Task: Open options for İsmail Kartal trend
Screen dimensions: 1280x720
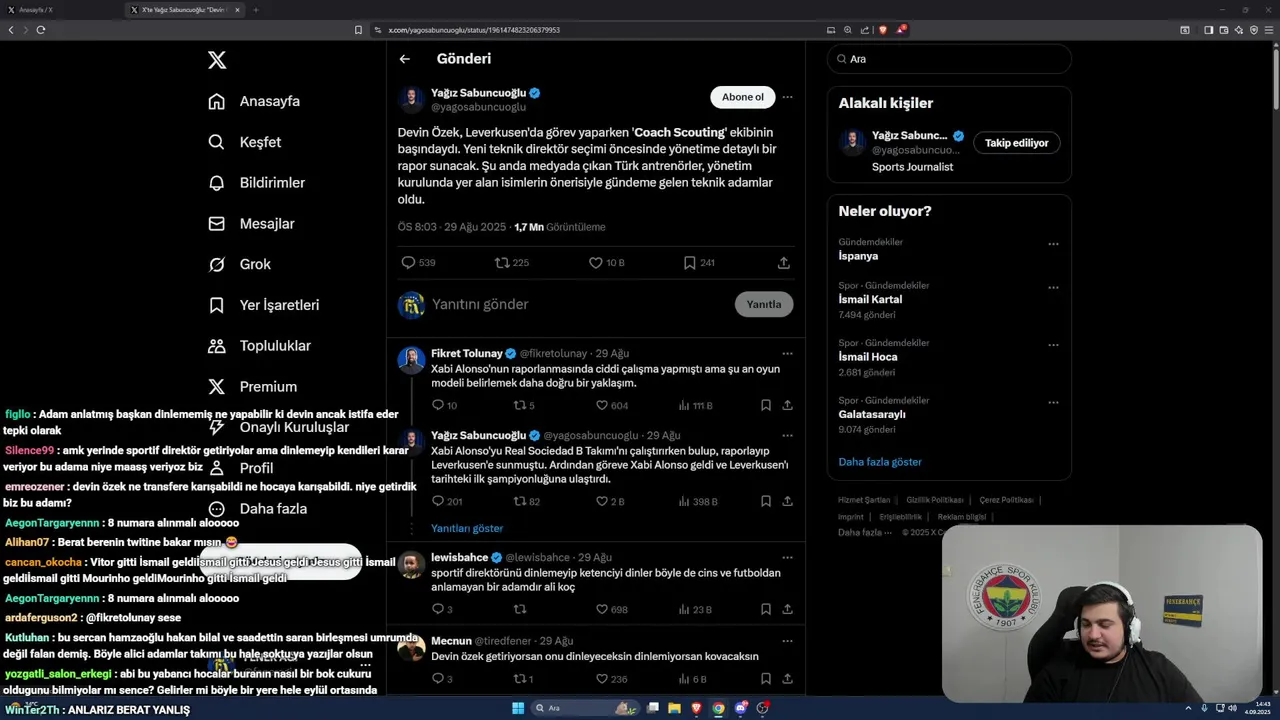Action: pyautogui.click(x=1053, y=287)
